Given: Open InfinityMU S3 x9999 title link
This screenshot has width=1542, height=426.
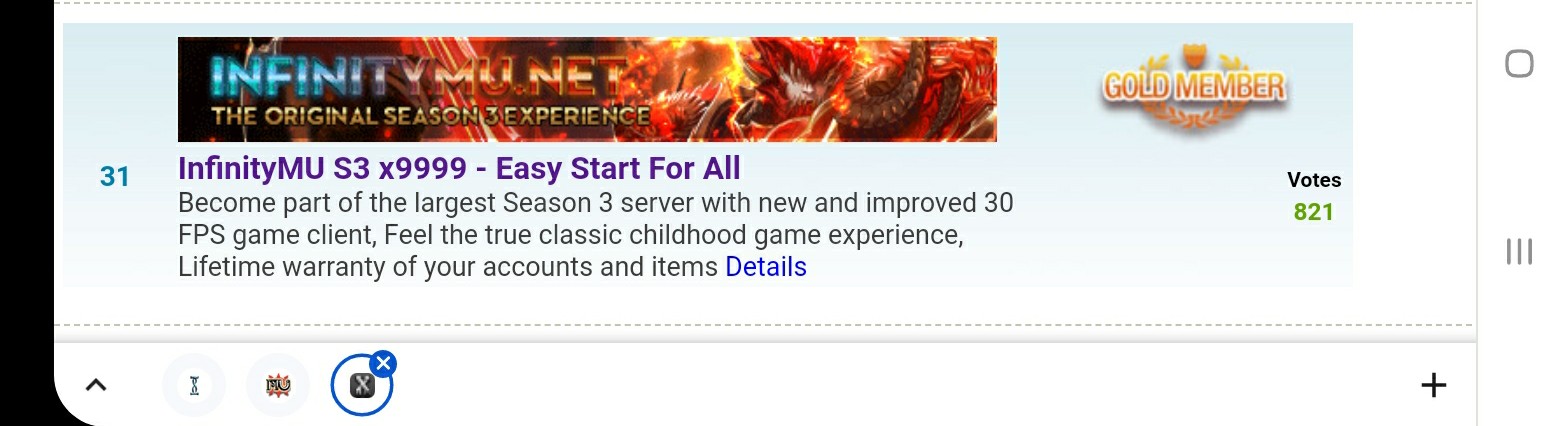Looking at the screenshot, I should click(x=459, y=168).
